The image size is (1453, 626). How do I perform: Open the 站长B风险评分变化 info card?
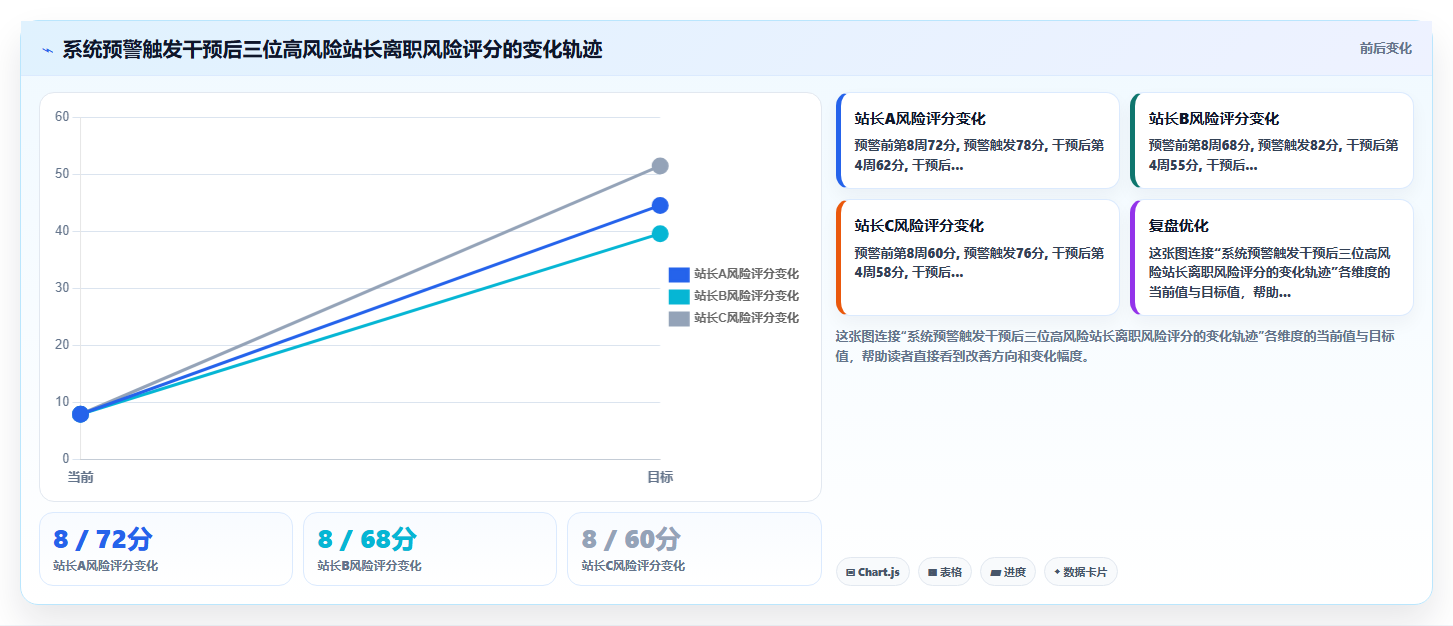[1272, 141]
